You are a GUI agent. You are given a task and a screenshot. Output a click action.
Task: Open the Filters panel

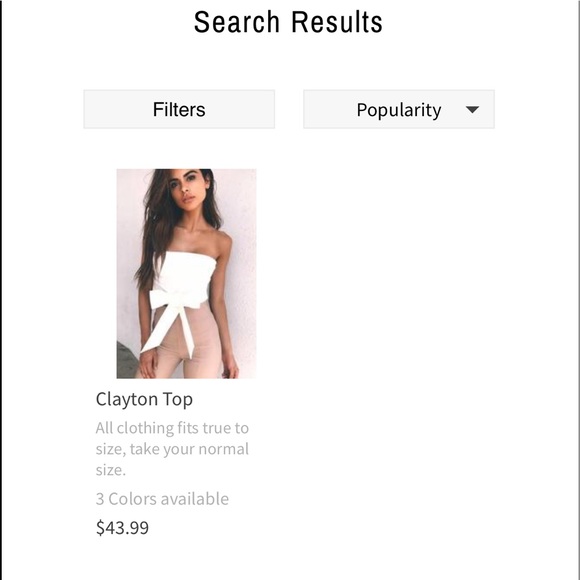click(x=179, y=109)
